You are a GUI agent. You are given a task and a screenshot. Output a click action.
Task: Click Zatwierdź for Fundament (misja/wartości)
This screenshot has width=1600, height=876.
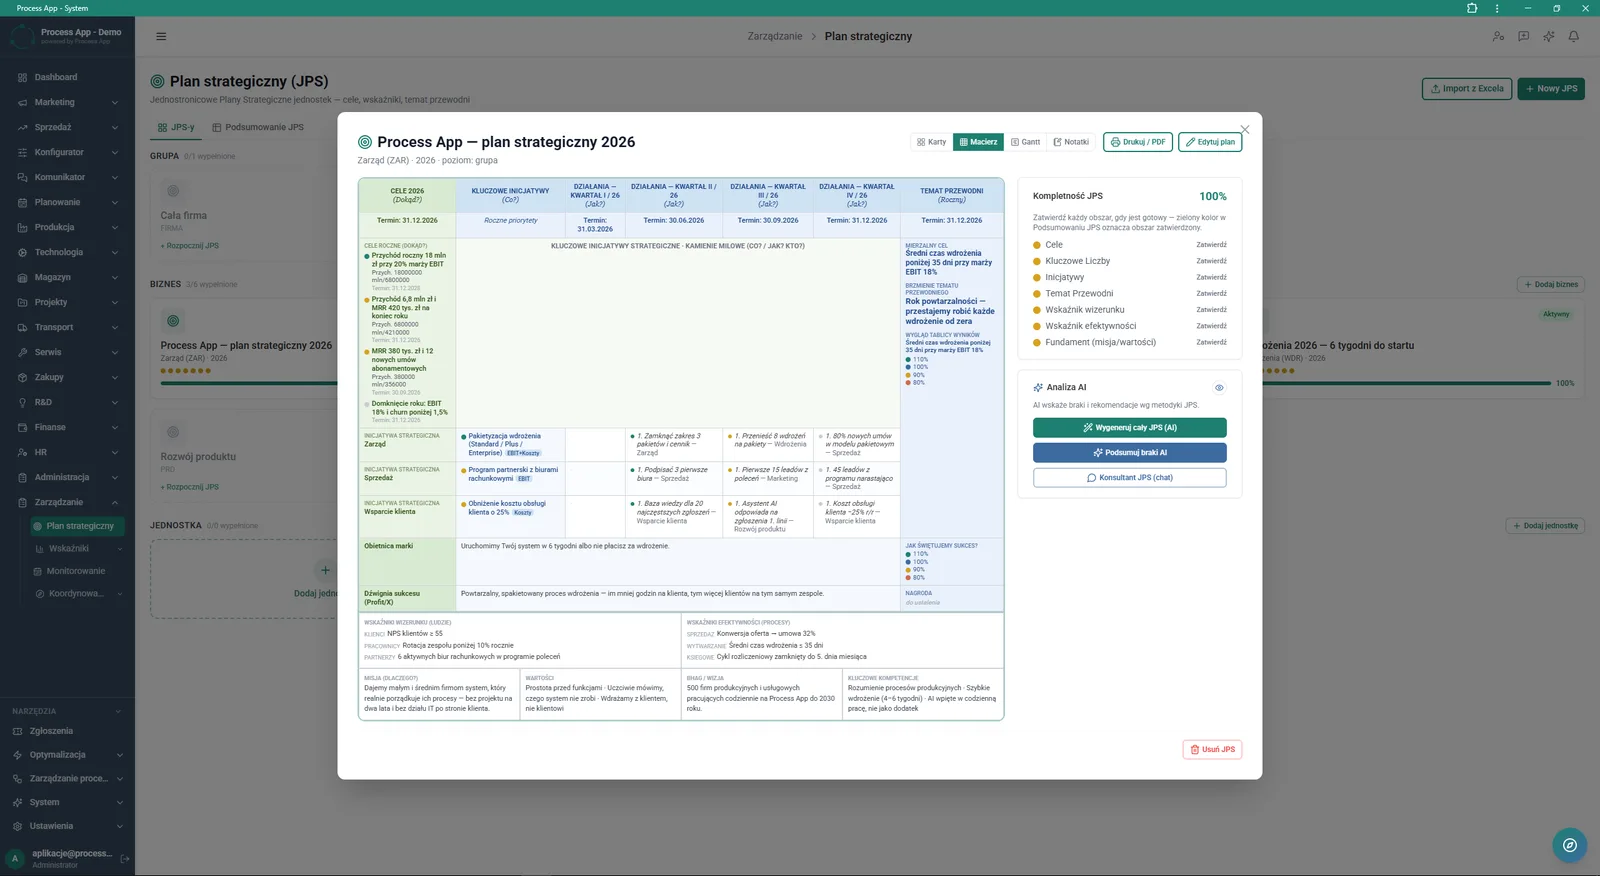click(x=1211, y=342)
